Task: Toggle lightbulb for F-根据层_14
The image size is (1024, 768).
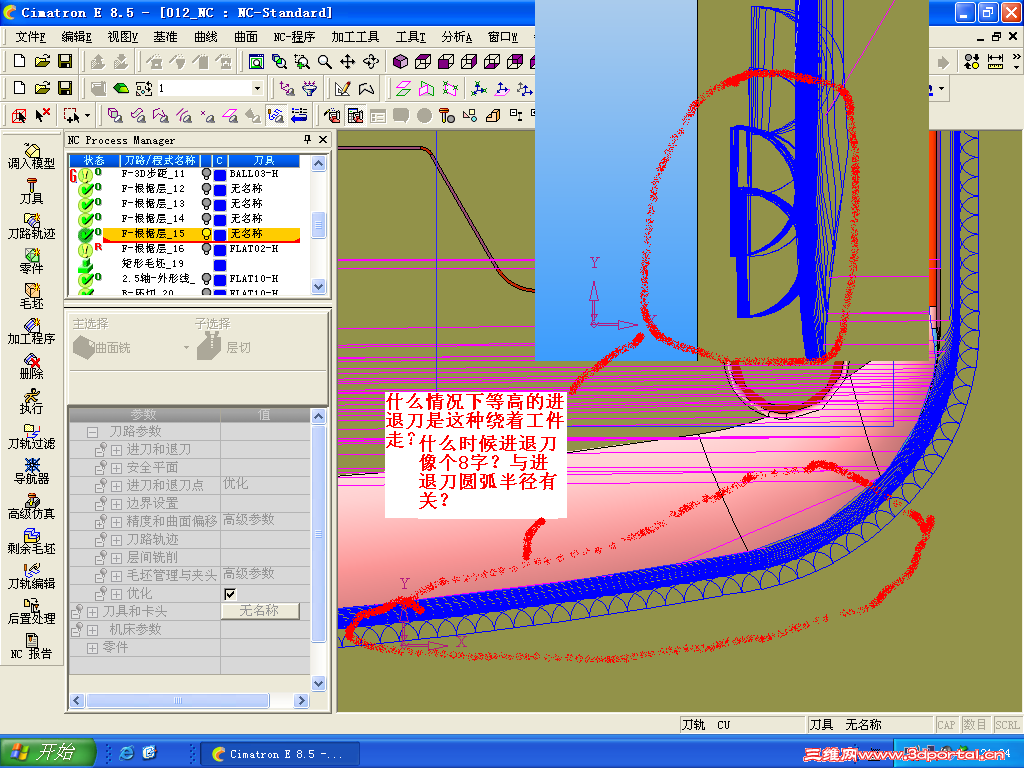Action: 206,219
